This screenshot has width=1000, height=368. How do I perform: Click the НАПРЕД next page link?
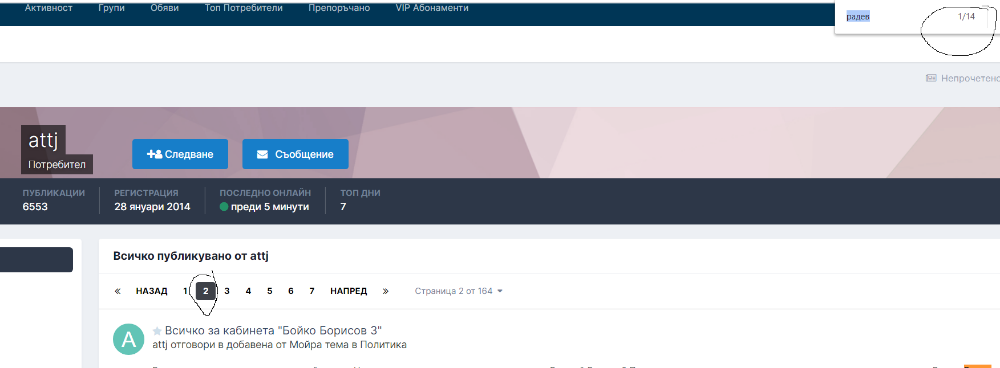point(348,291)
